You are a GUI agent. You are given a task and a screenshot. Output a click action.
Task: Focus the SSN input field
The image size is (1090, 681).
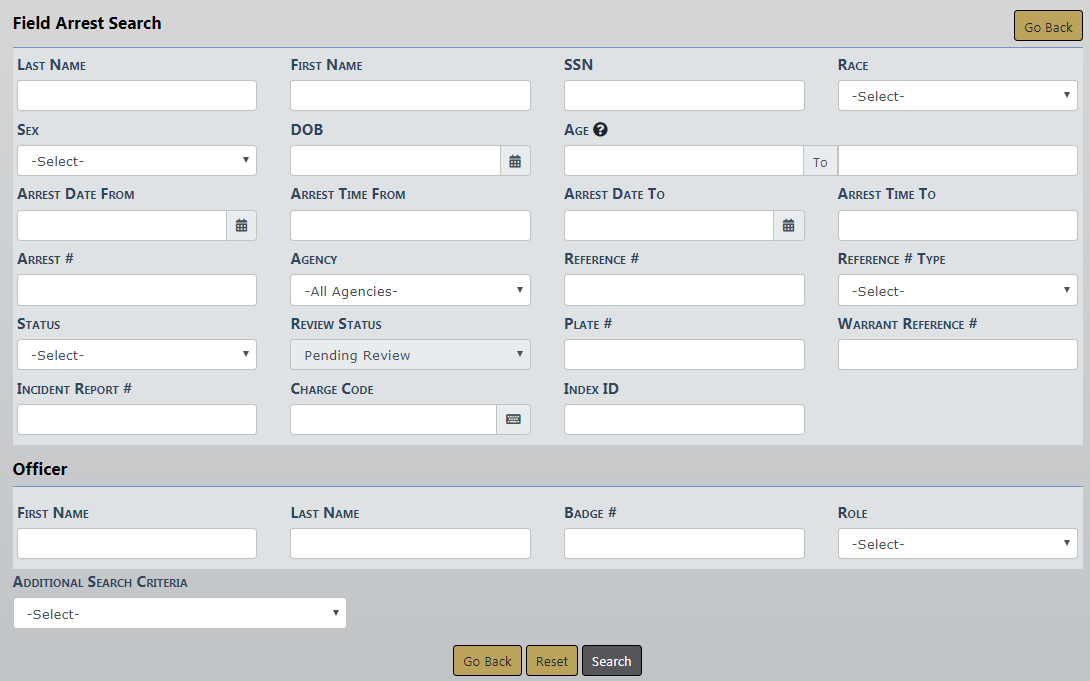(x=684, y=96)
